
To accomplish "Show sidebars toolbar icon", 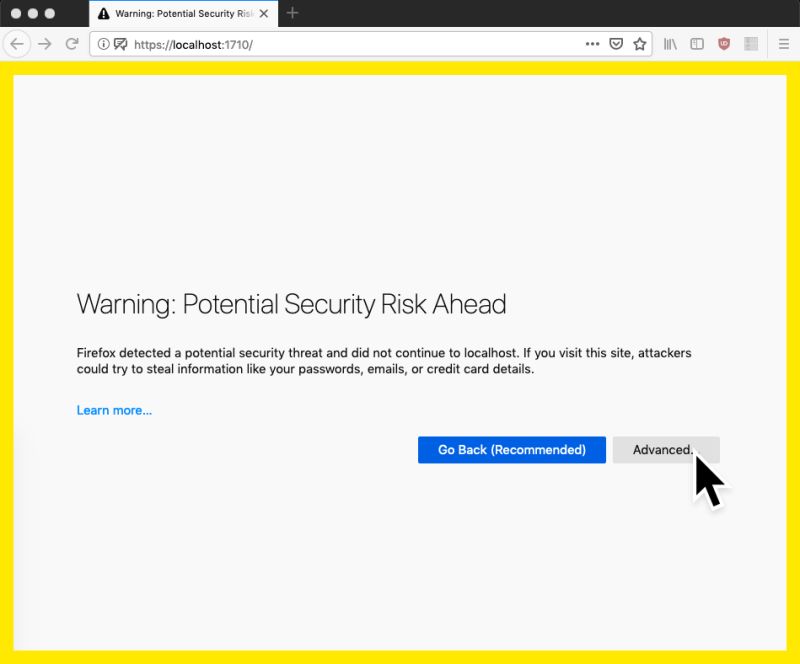I will coord(697,44).
